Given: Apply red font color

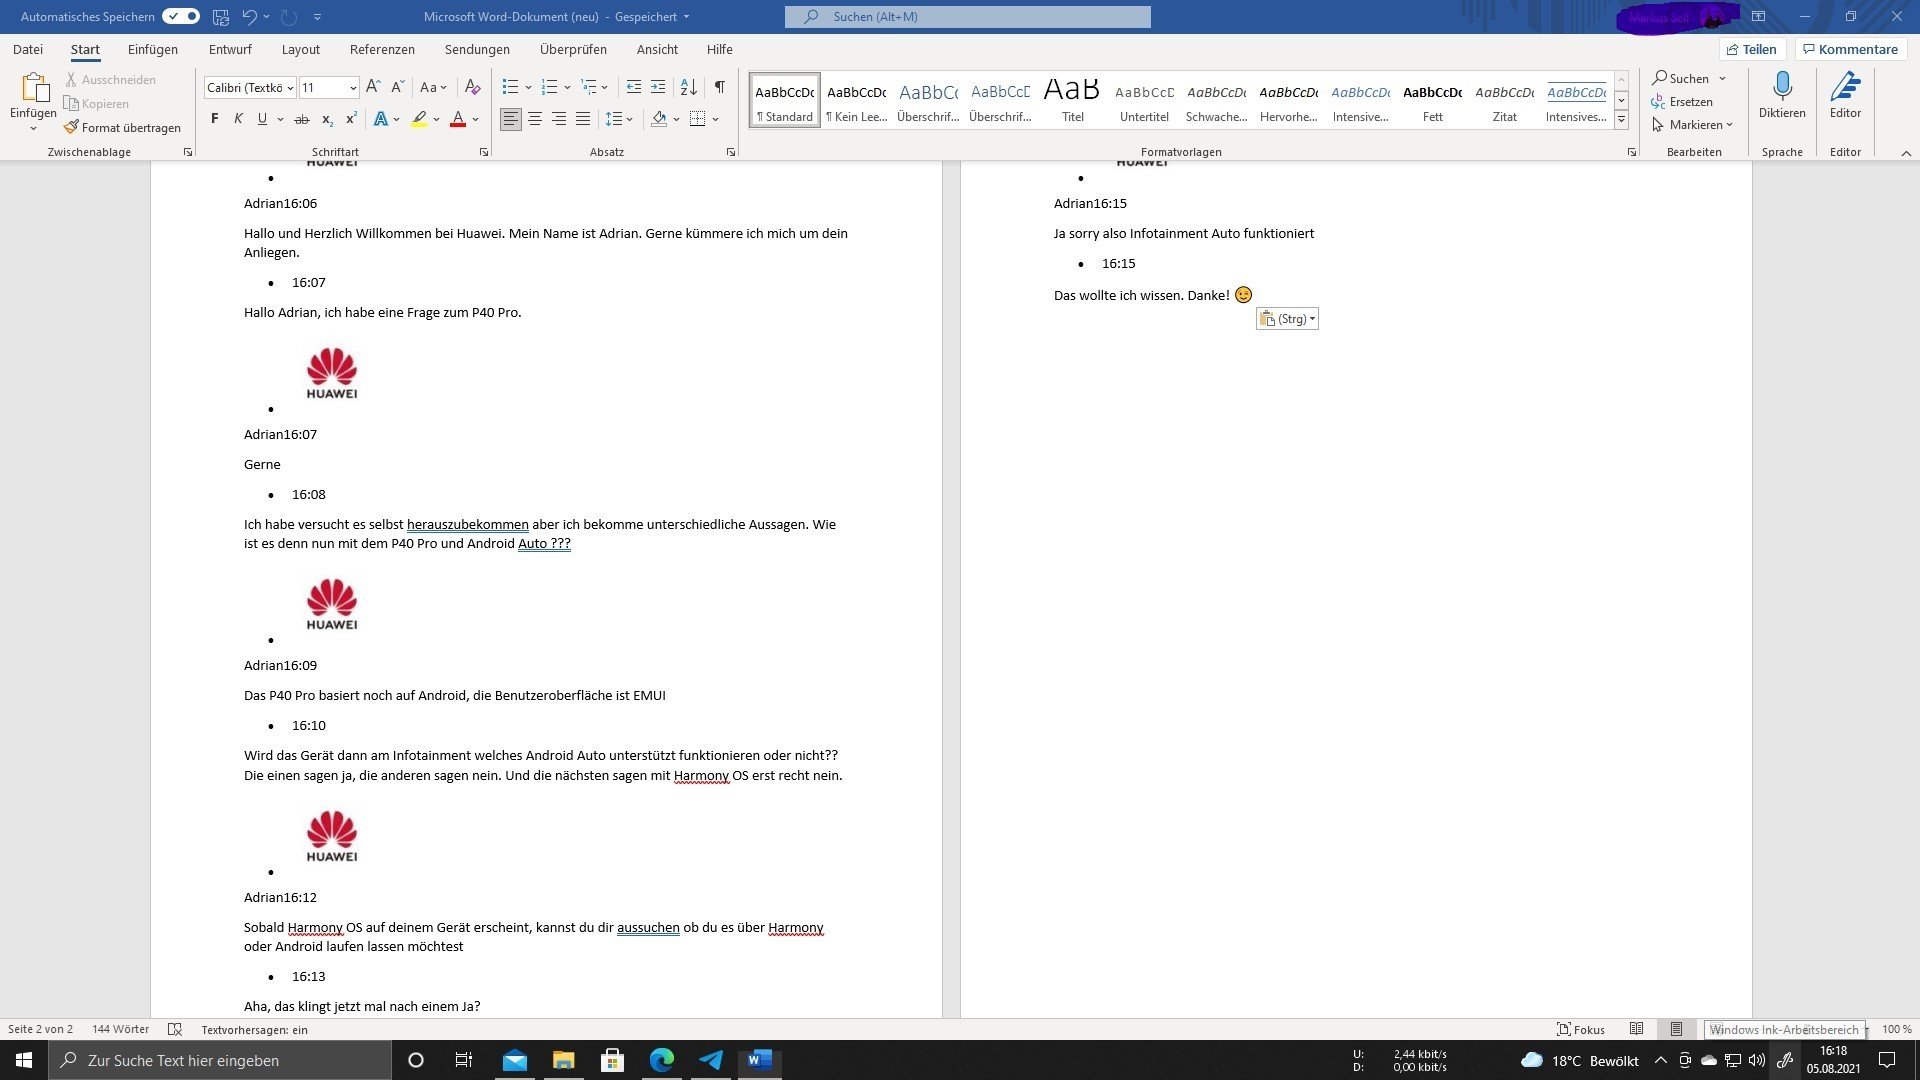Looking at the screenshot, I should [458, 119].
